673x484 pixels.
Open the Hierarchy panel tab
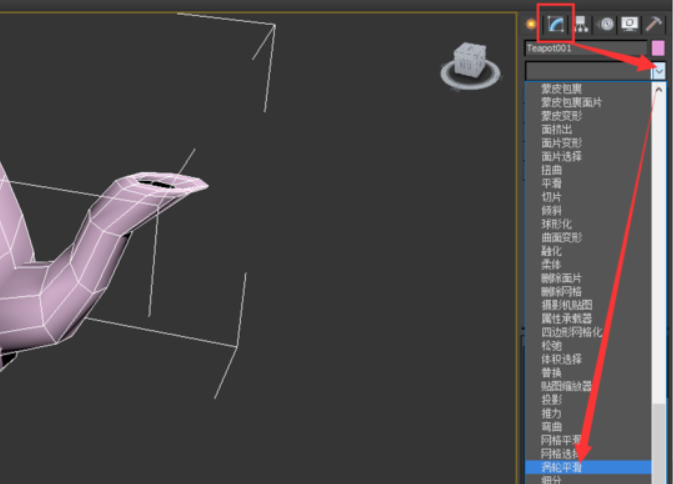tap(582, 24)
